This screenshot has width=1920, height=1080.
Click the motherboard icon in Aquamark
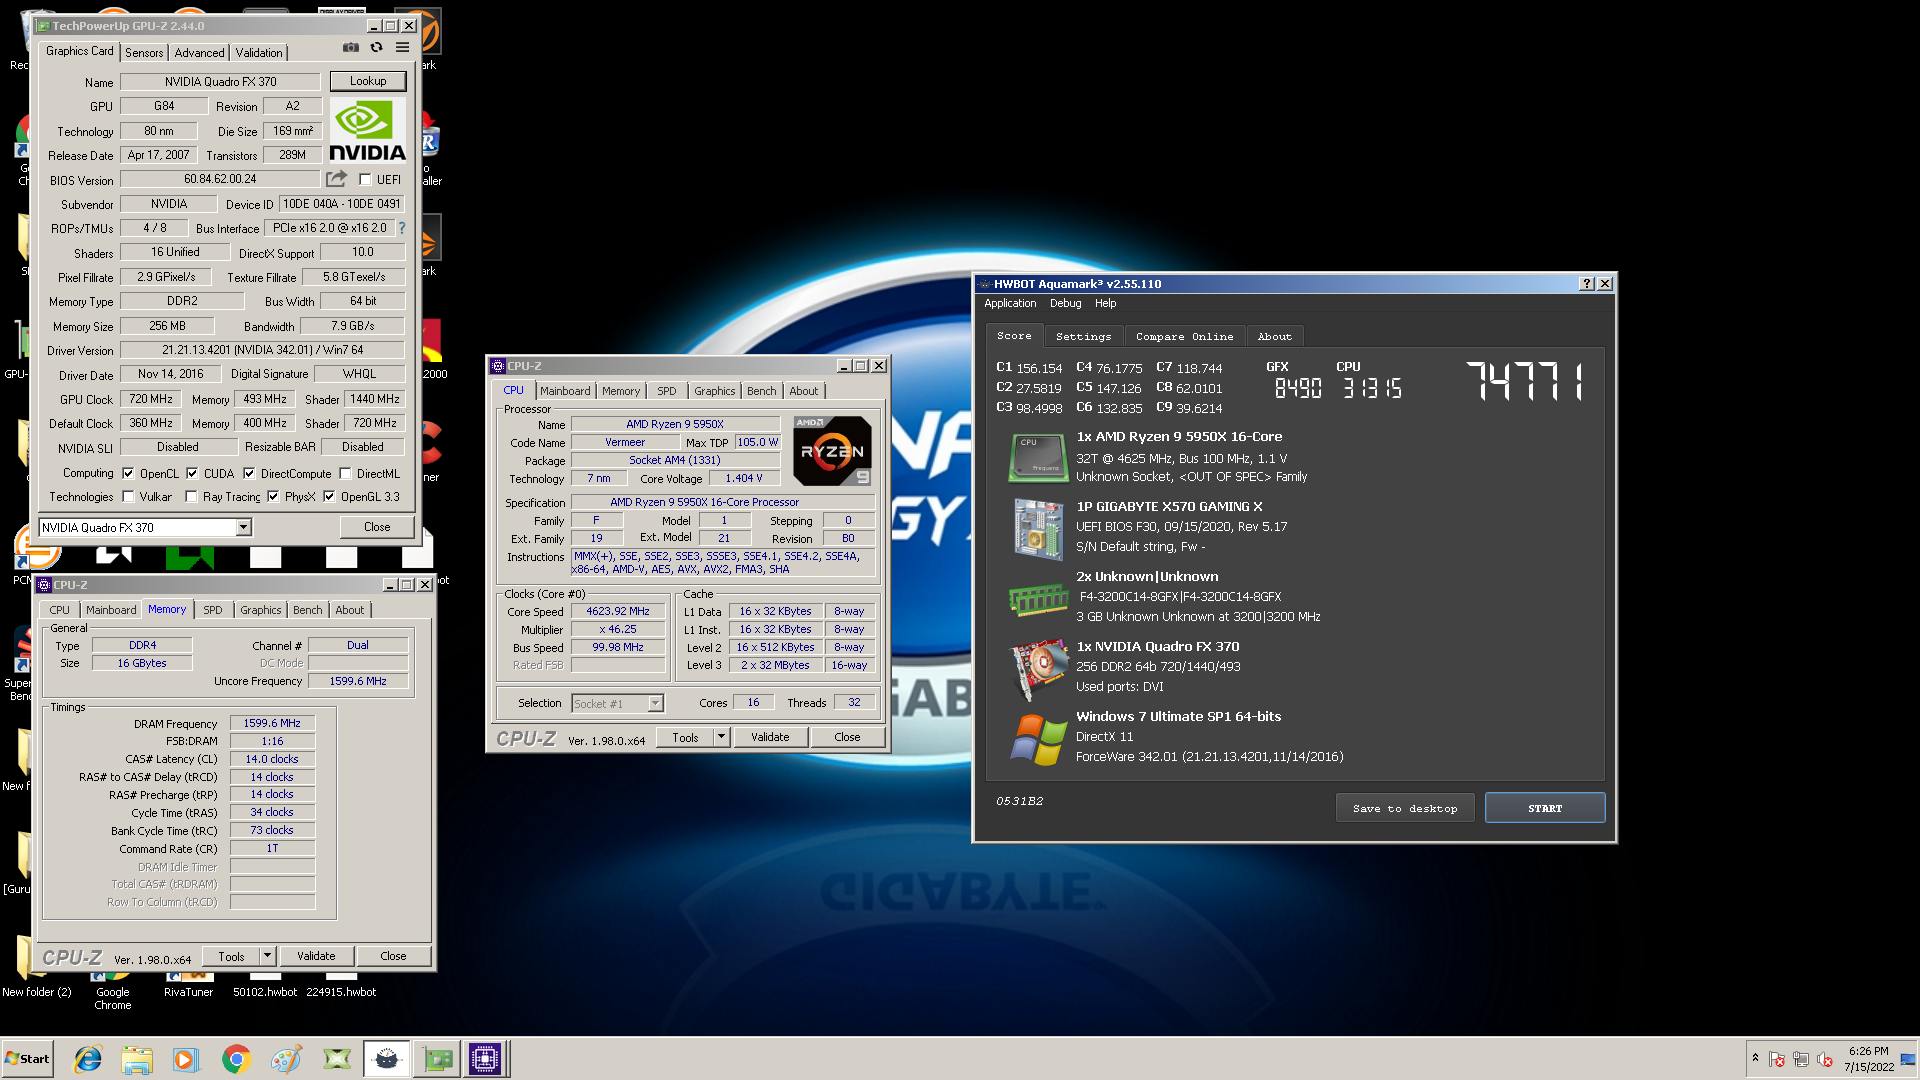1038,529
